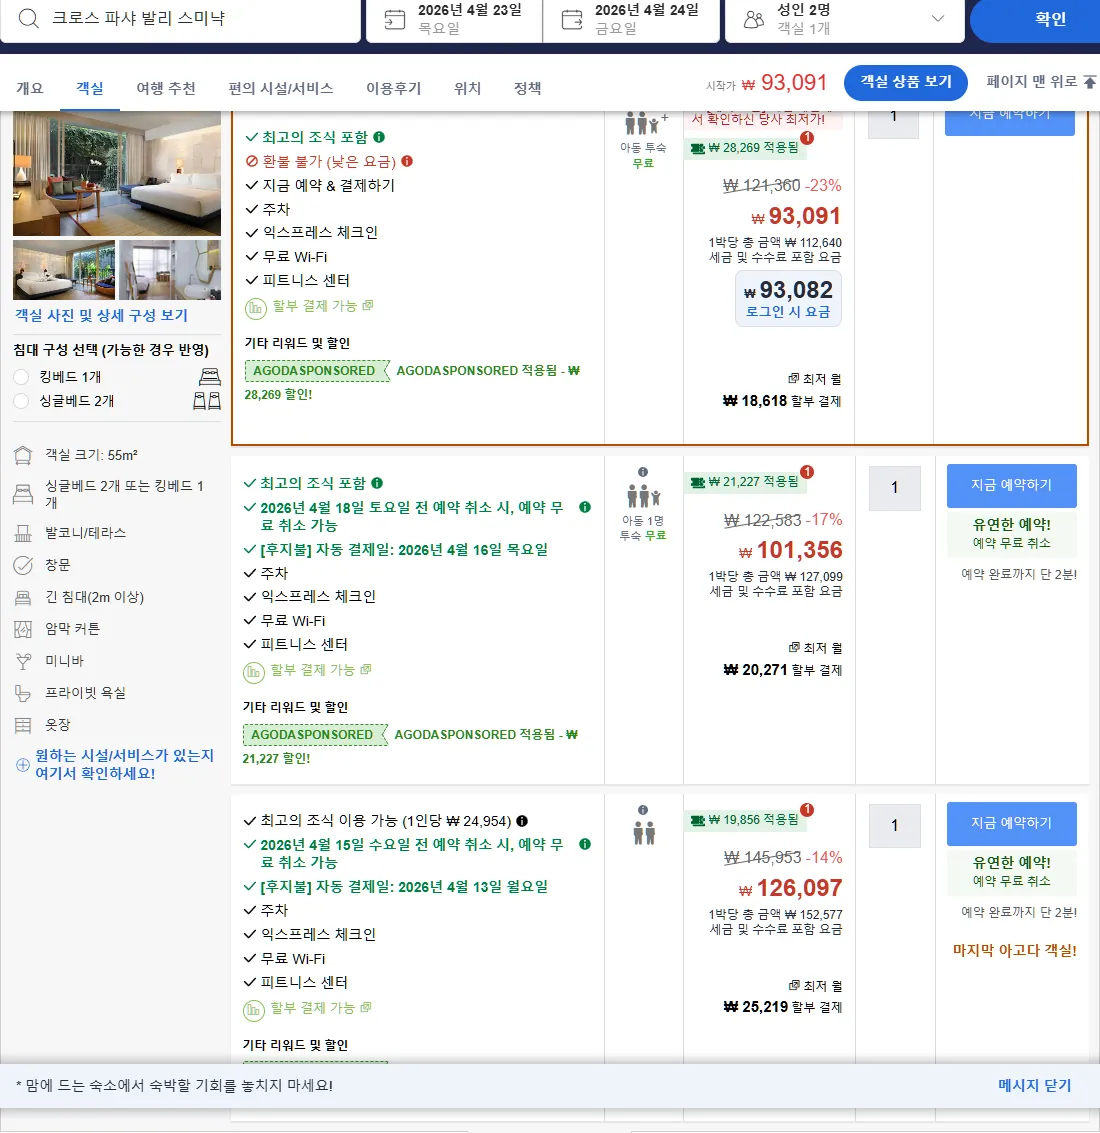Click 메시지 닫기 to dismiss the banner
Image resolution: width=1100 pixels, height=1133 pixels.
(1034, 1085)
